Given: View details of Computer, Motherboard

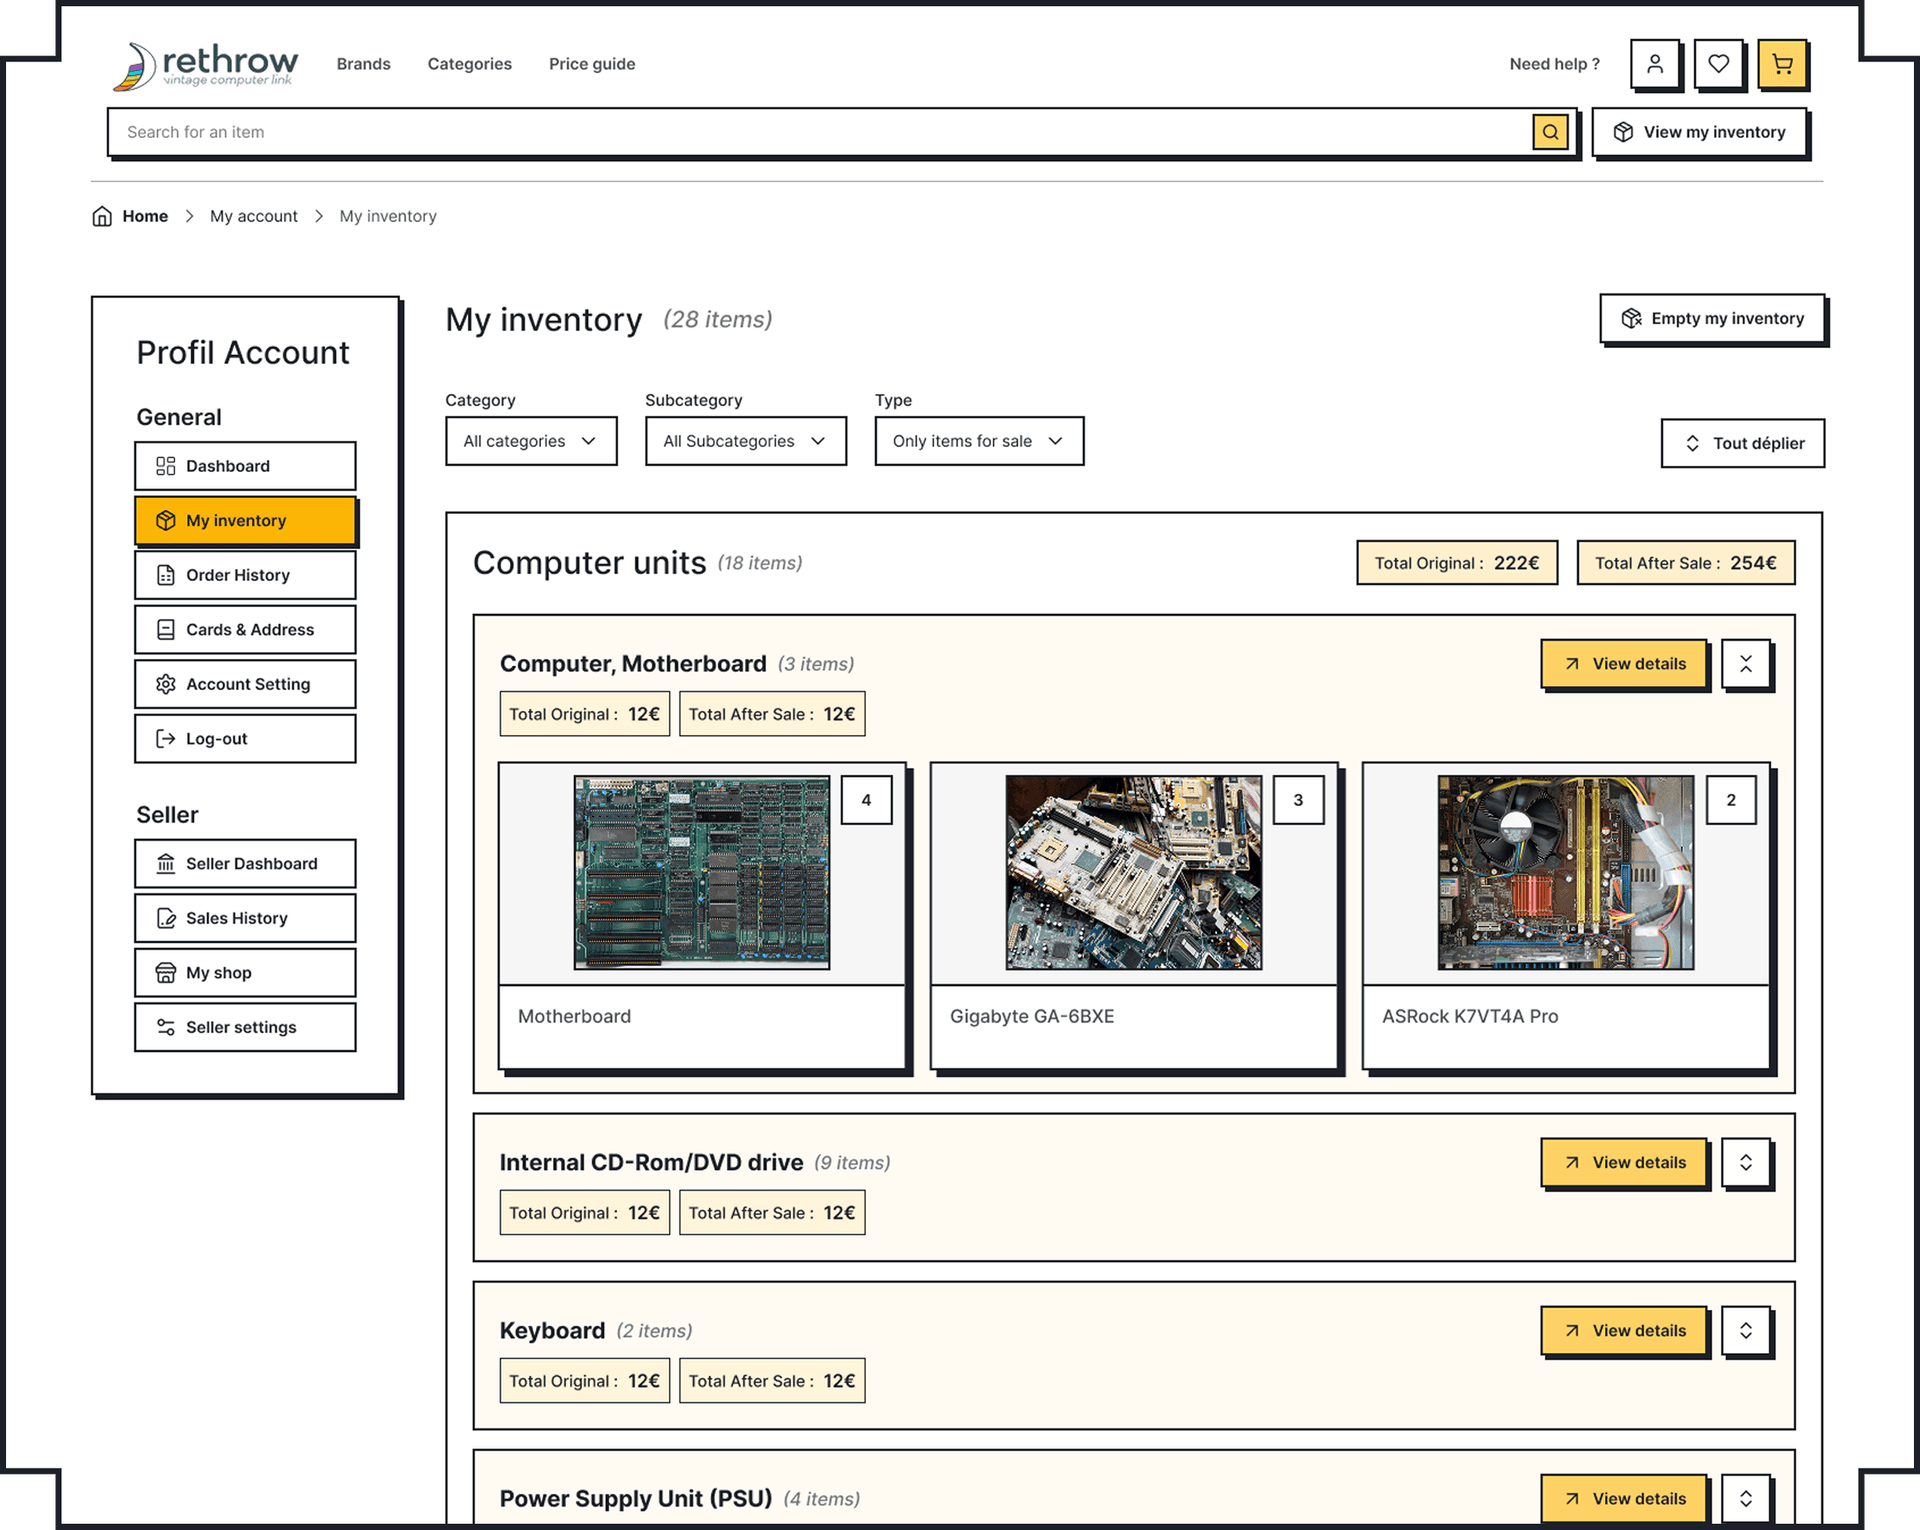Looking at the screenshot, I should click(x=1624, y=664).
